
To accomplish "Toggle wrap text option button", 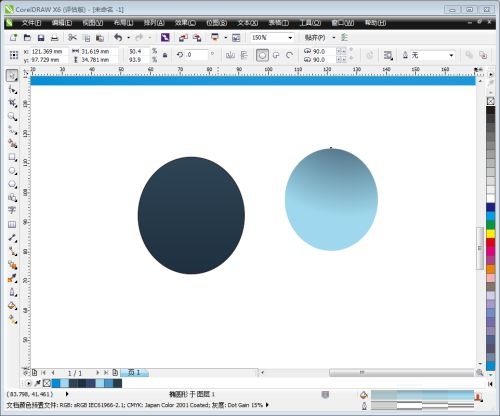I will pos(388,55).
